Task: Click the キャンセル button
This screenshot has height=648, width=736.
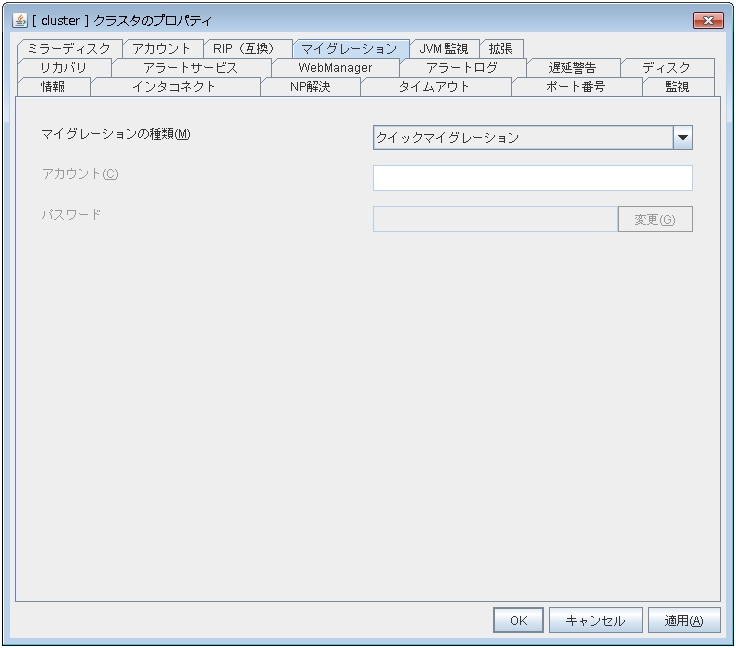Action: [x=595, y=620]
